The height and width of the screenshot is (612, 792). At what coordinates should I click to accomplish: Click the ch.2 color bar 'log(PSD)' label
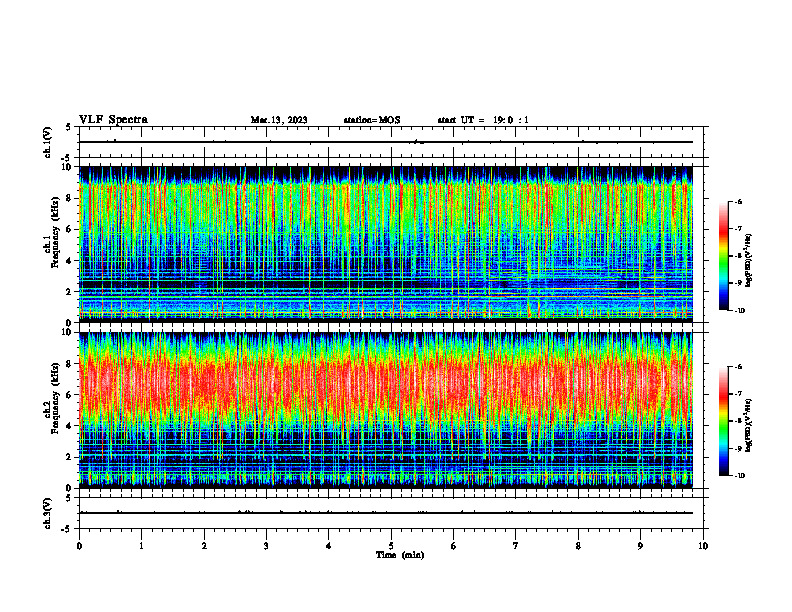point(749,425)
